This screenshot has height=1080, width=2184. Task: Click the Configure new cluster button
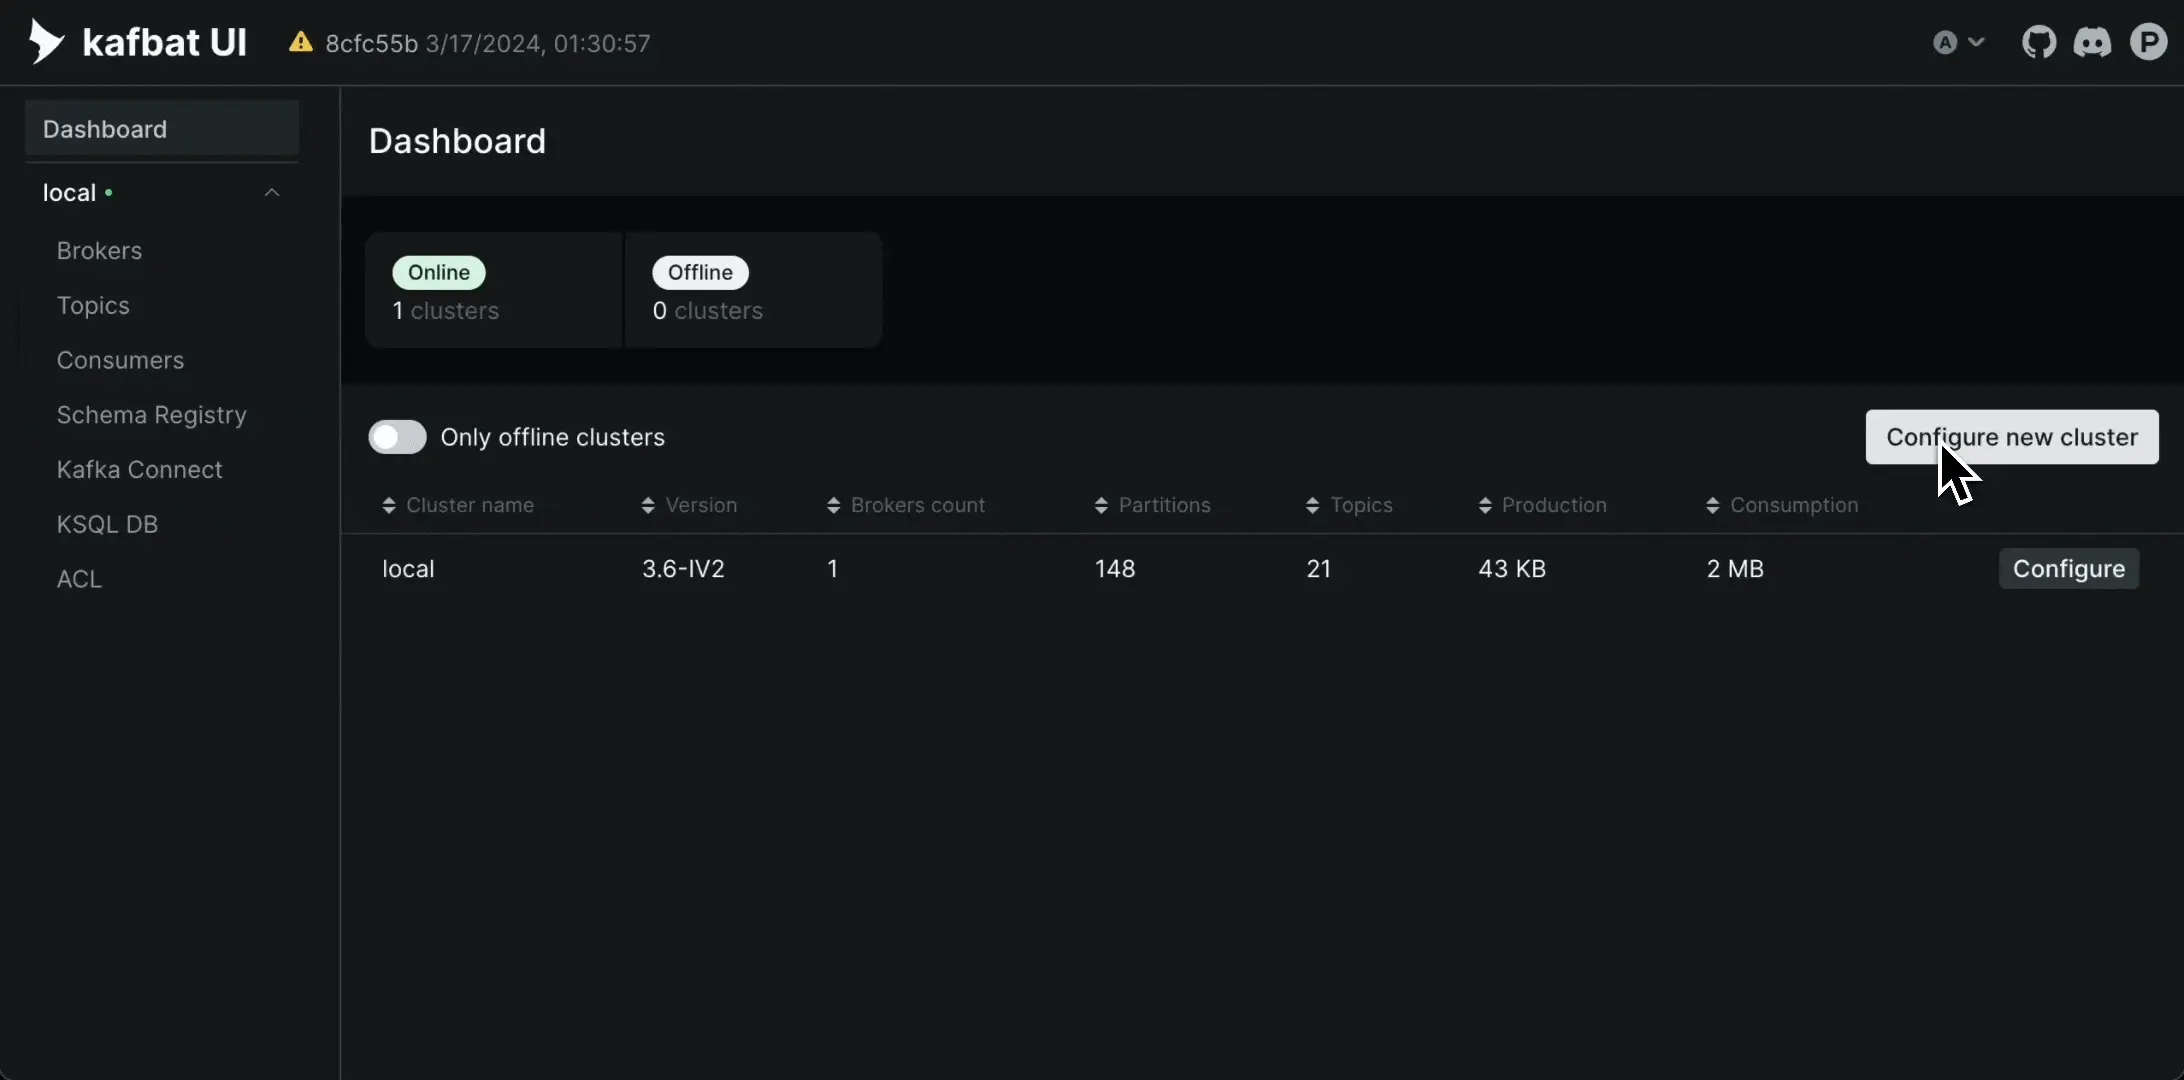pos(2012,437)
